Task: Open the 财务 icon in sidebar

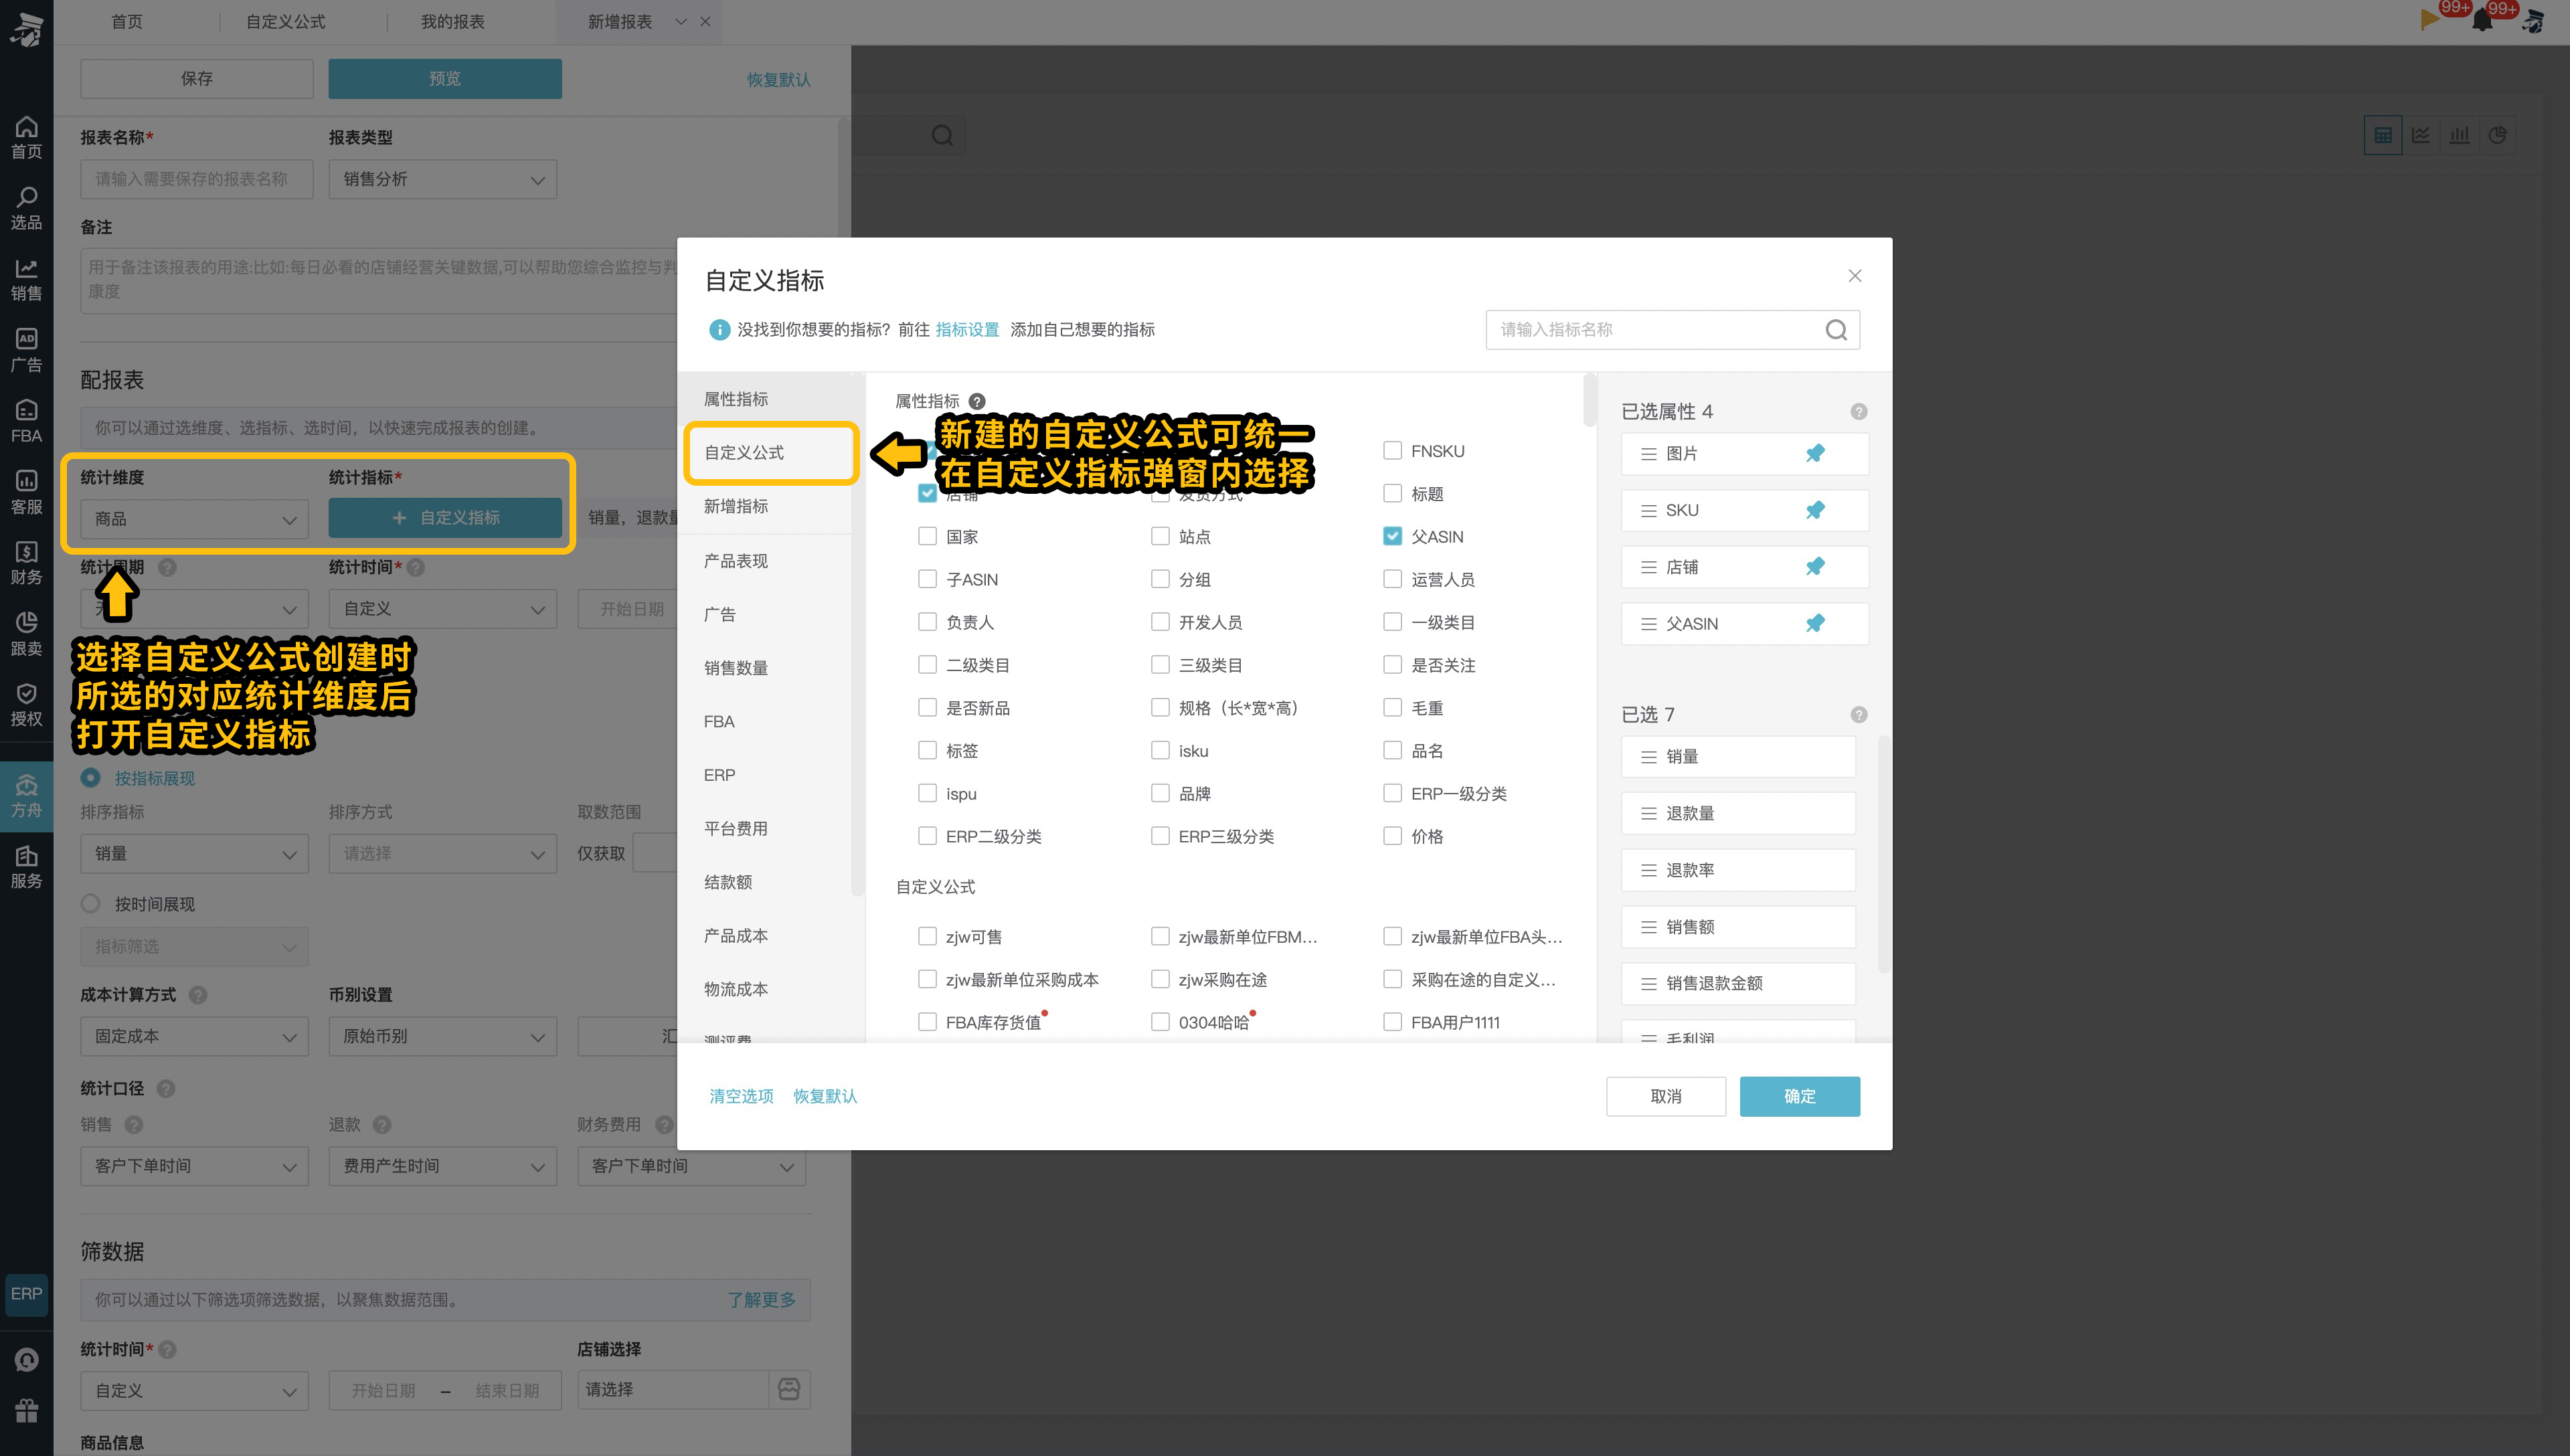Action: click(27, 552)
